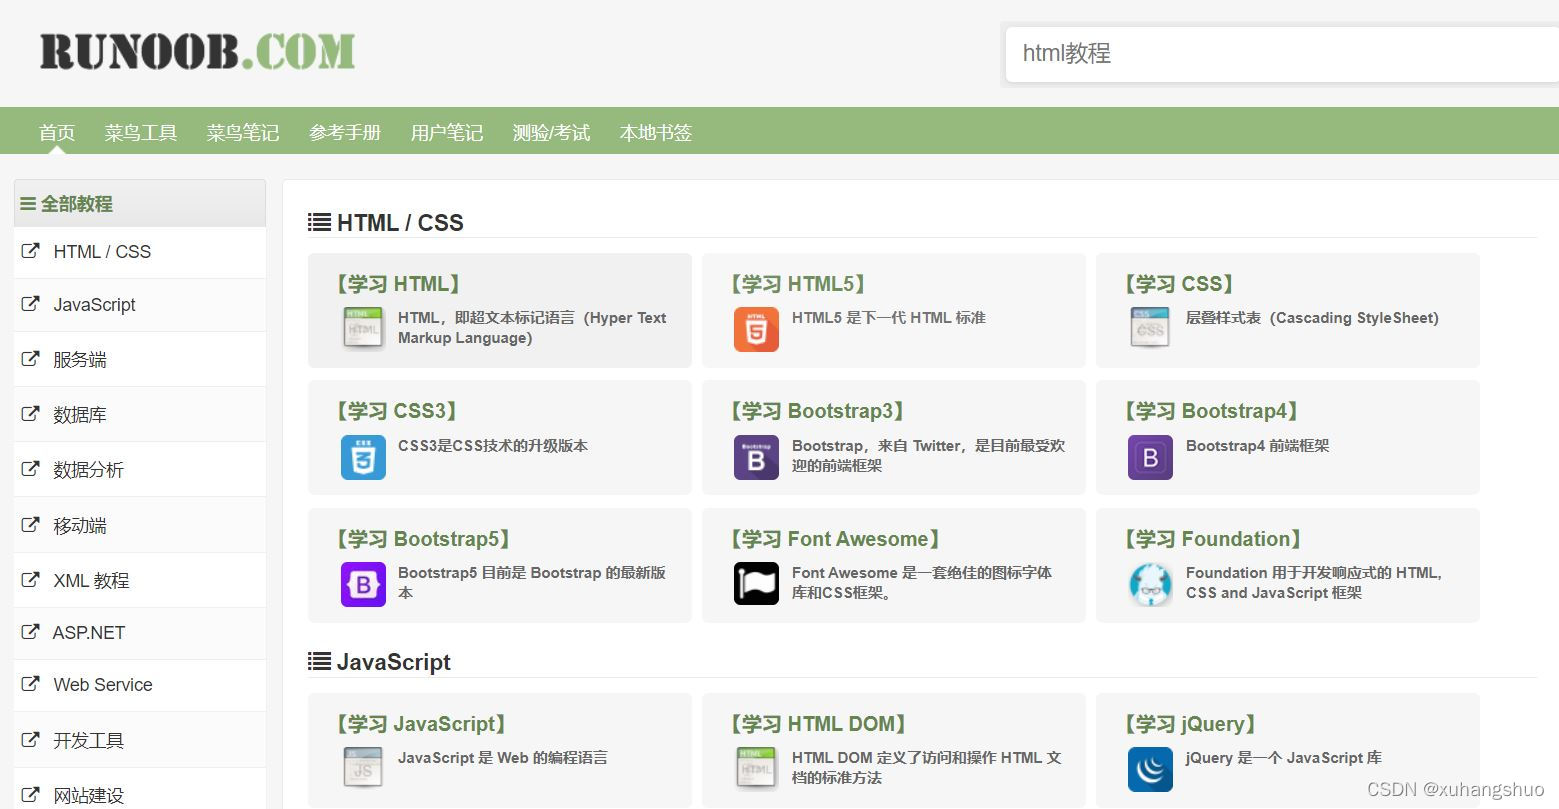Click the Foundation yeti icon
The width and height of the screenshot is (1559, 809).
pos(1150,585)
